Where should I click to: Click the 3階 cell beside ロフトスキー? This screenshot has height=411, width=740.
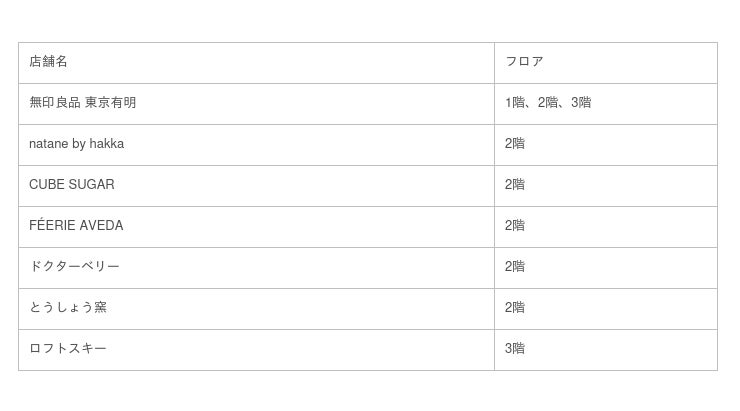514,349
